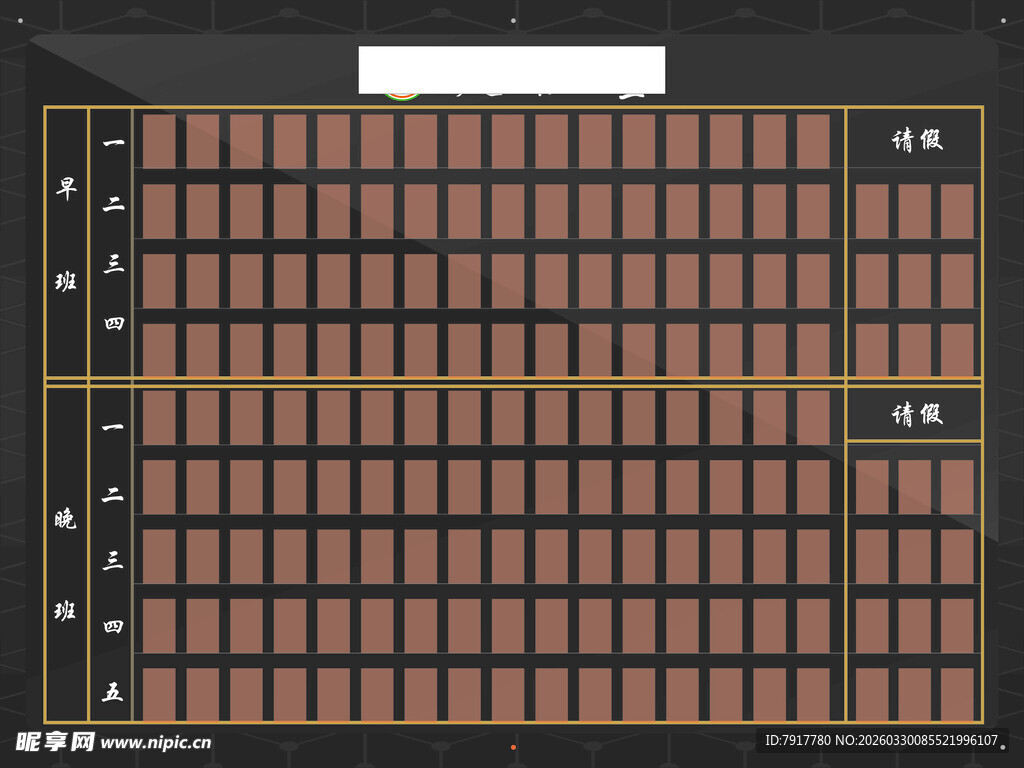The width and height of the screenshot is (1024, 768).
Task: Select the 请假 header in the evening shift section
Action: pyautogui.click(x=916, y=414)
